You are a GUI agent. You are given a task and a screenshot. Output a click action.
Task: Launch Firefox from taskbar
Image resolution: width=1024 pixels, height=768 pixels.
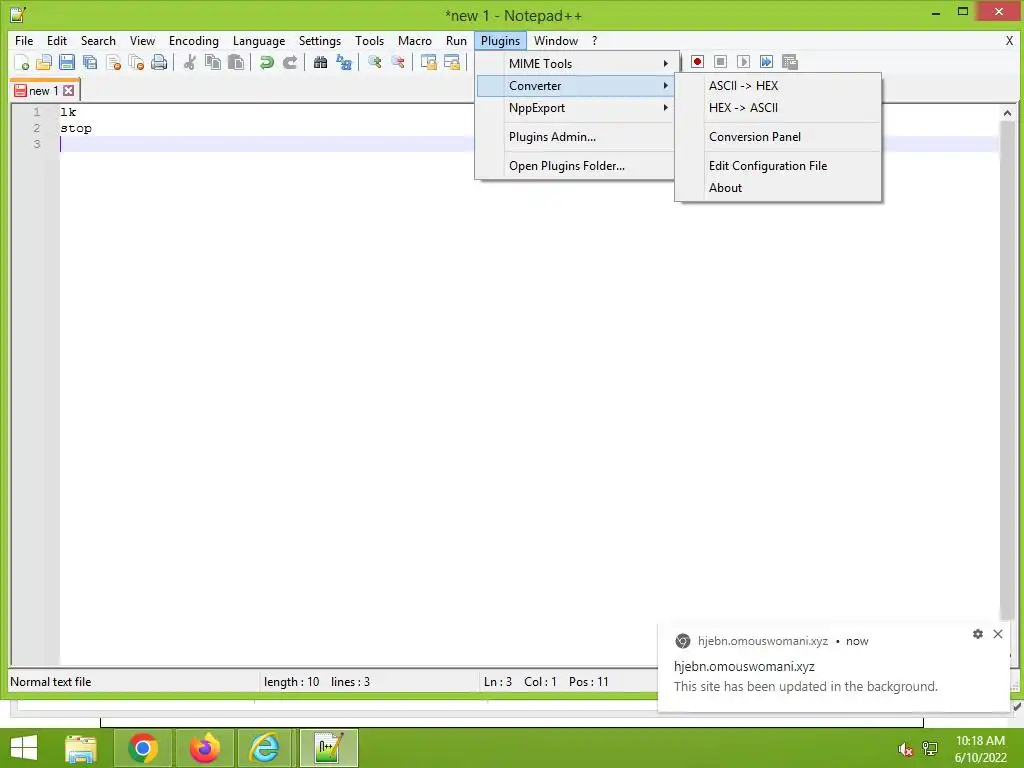pos(204,748)
